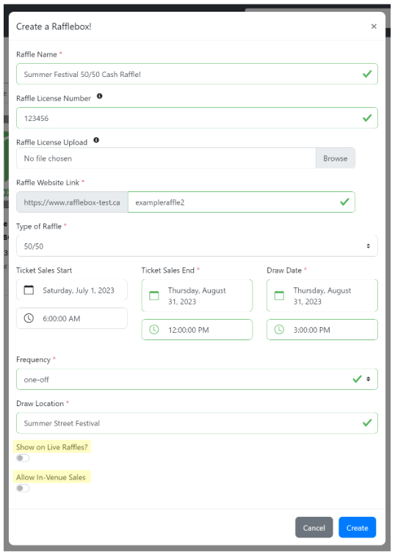This screenshot has width=395, height=555.
Task: Toggle the Allow In-Venue Sales switch
Action: pos(23,488)
